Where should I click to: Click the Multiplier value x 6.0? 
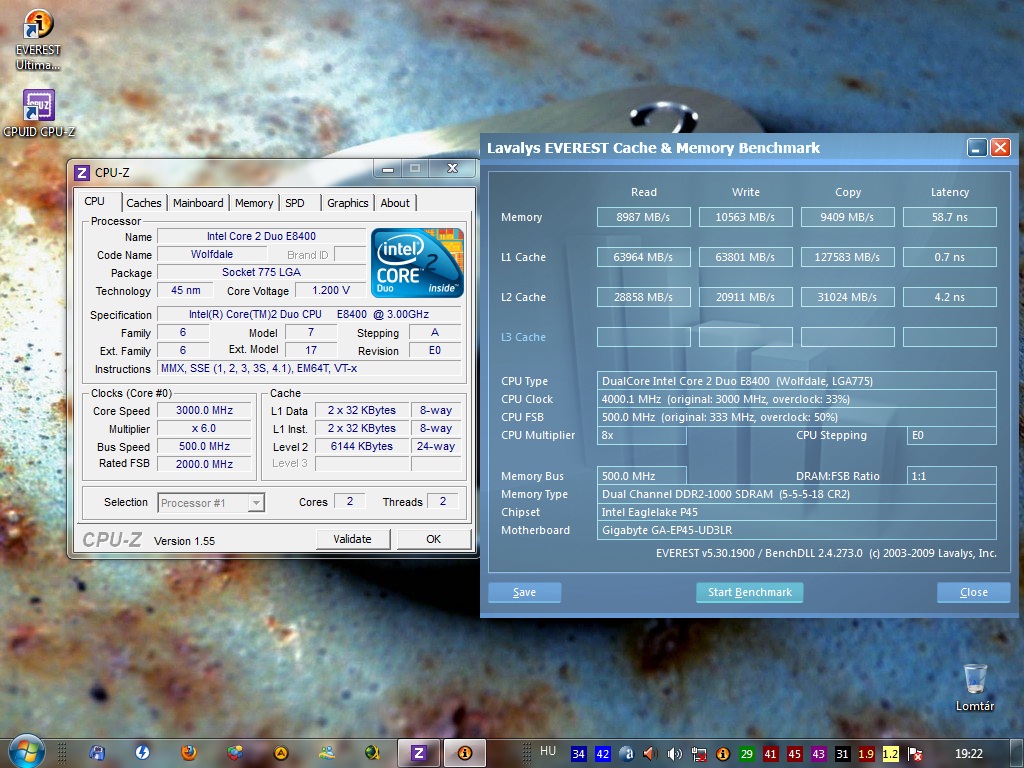(204, 429)
